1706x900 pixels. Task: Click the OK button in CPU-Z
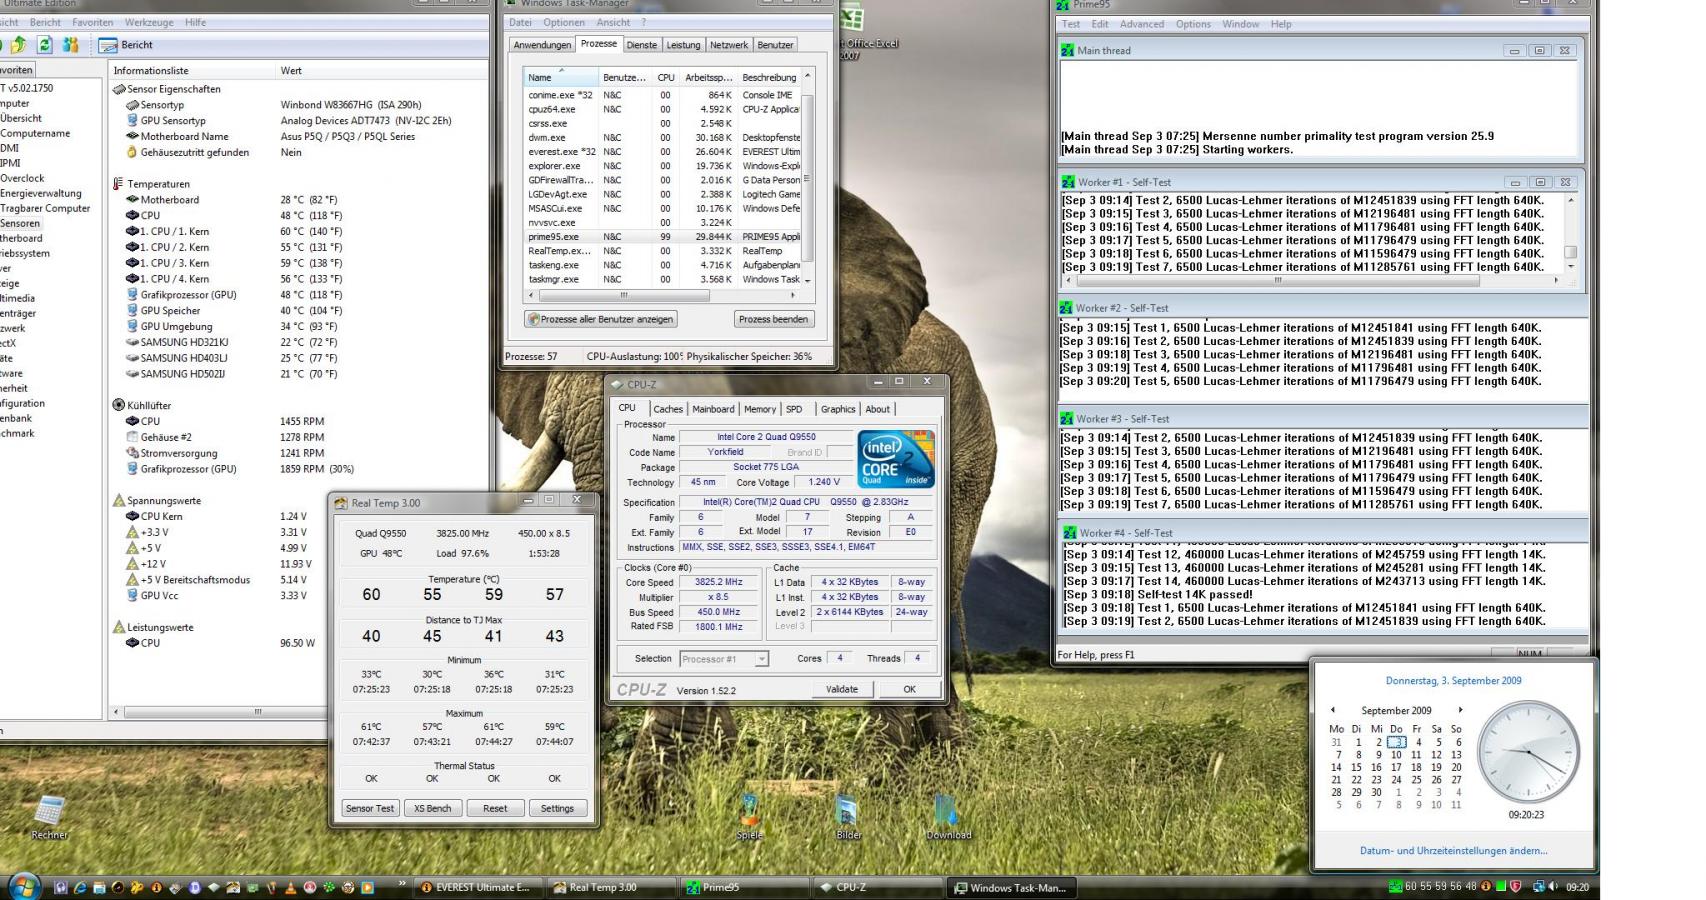909,689
